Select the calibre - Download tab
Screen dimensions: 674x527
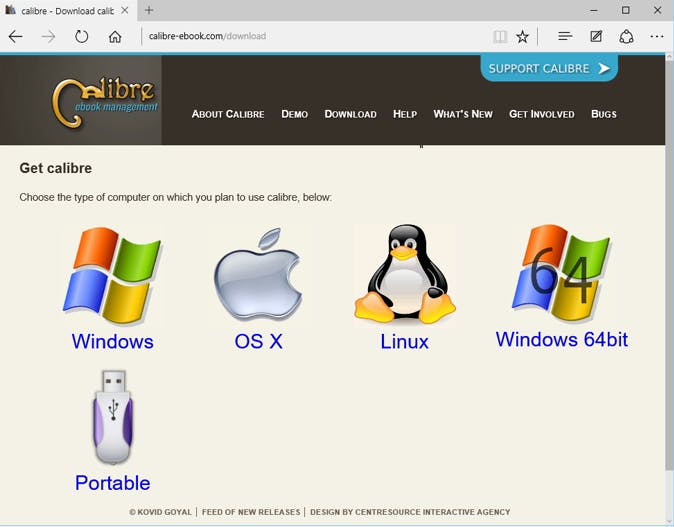coord(69,11)
